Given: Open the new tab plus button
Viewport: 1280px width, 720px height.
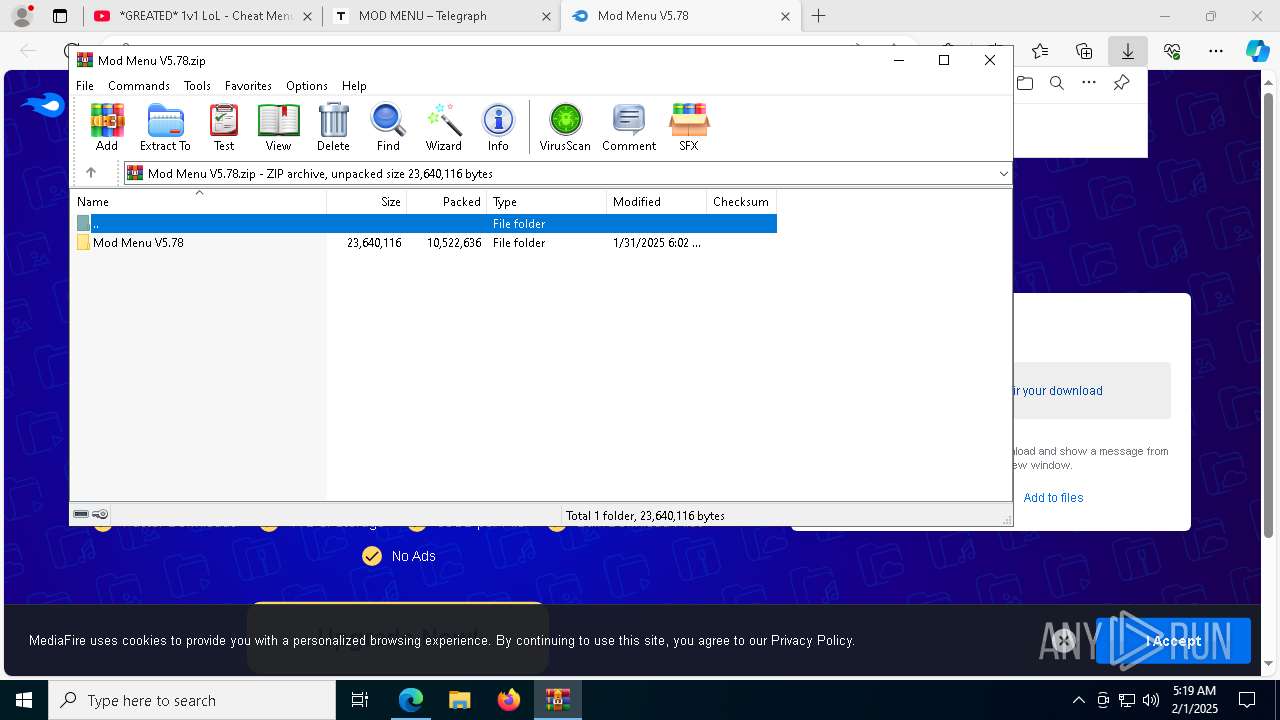Looking at the screenshot, I should point(818,16).
